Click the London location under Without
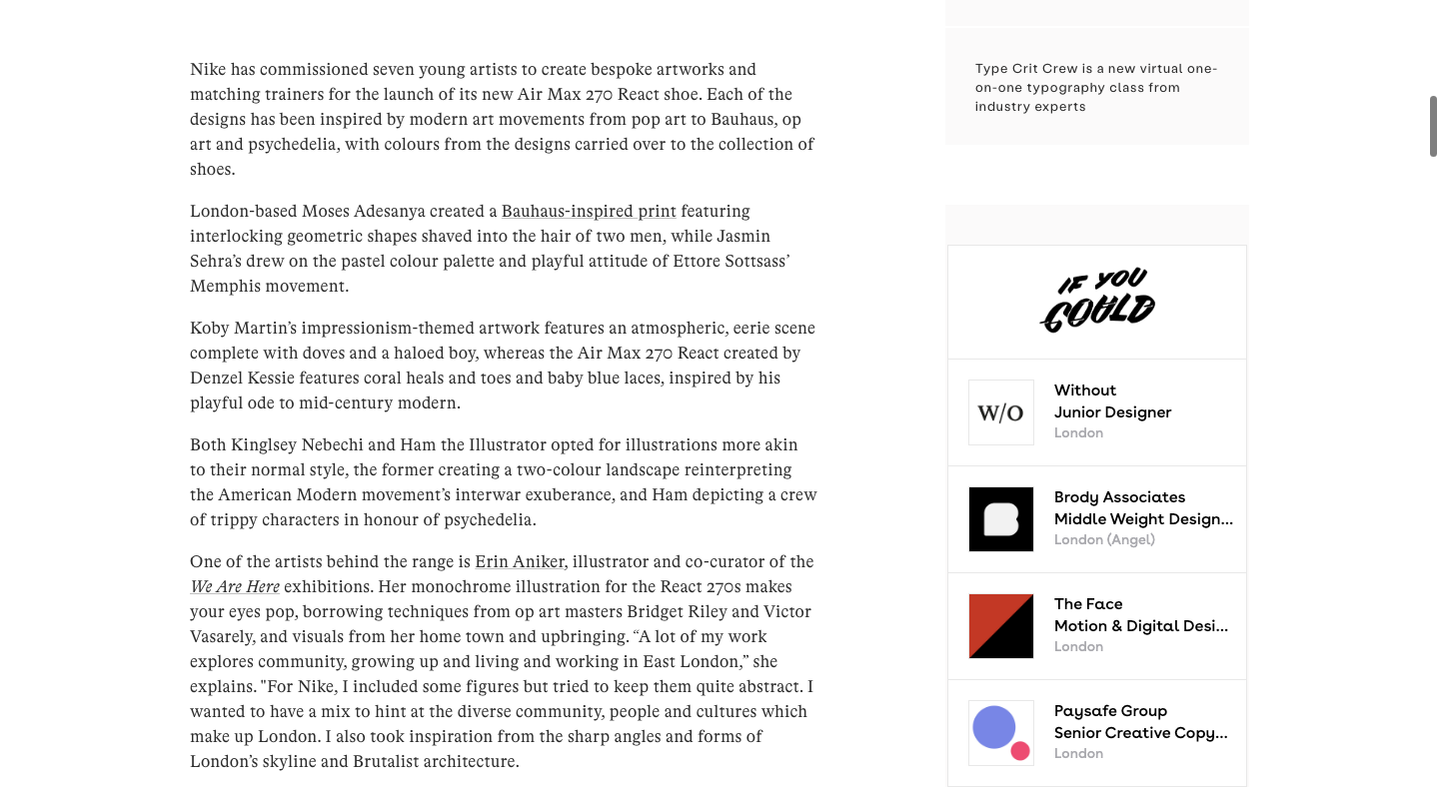Image resolution: width=1439 pixels, height=787 pixels. coord(1078,433)
